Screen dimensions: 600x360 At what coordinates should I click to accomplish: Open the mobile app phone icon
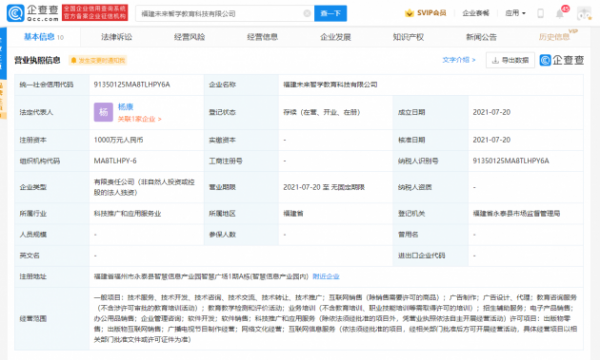click(x=540, y=13)
